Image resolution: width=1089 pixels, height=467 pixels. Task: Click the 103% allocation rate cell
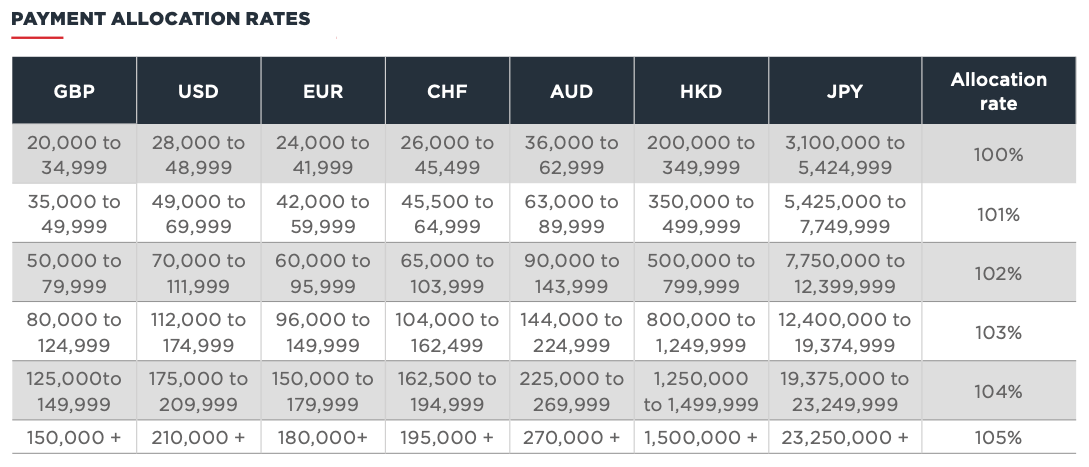click(x=998, y=332)
